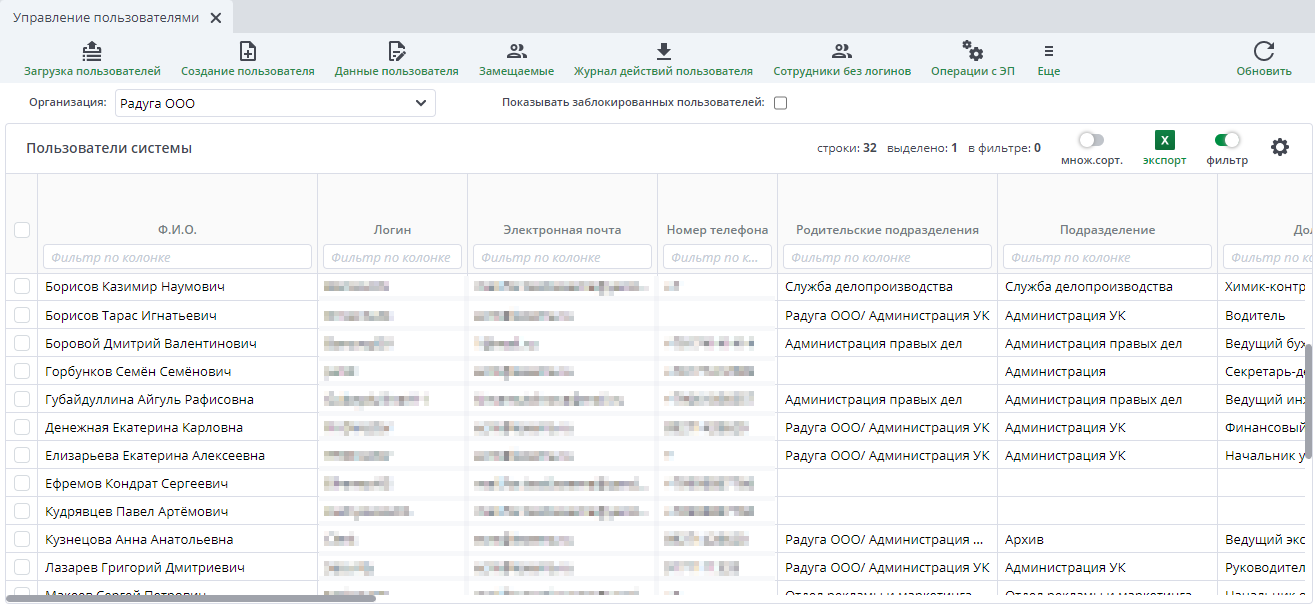Open table settings gear icon
Image resolution: width=1315 pixels, height=609 pixels.
pyautogui.click(x=1279, y=147)
